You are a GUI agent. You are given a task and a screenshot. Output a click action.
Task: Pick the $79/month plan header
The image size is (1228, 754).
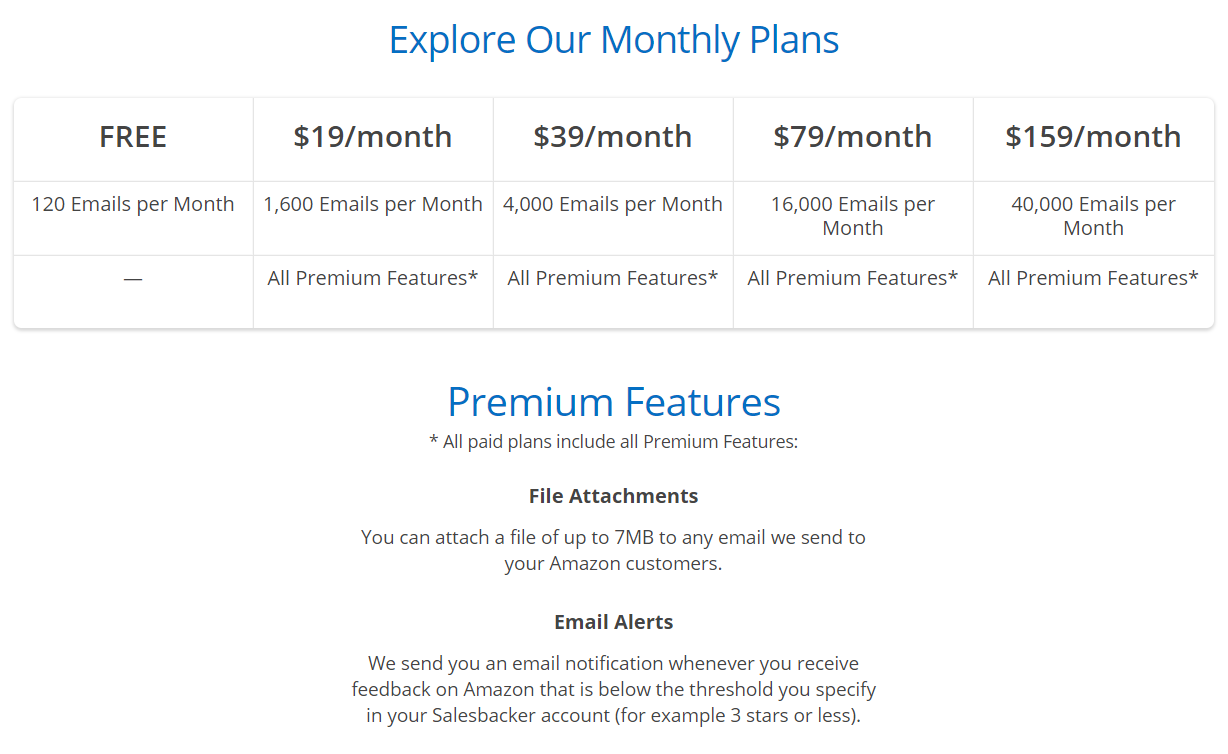click(853, 137)
